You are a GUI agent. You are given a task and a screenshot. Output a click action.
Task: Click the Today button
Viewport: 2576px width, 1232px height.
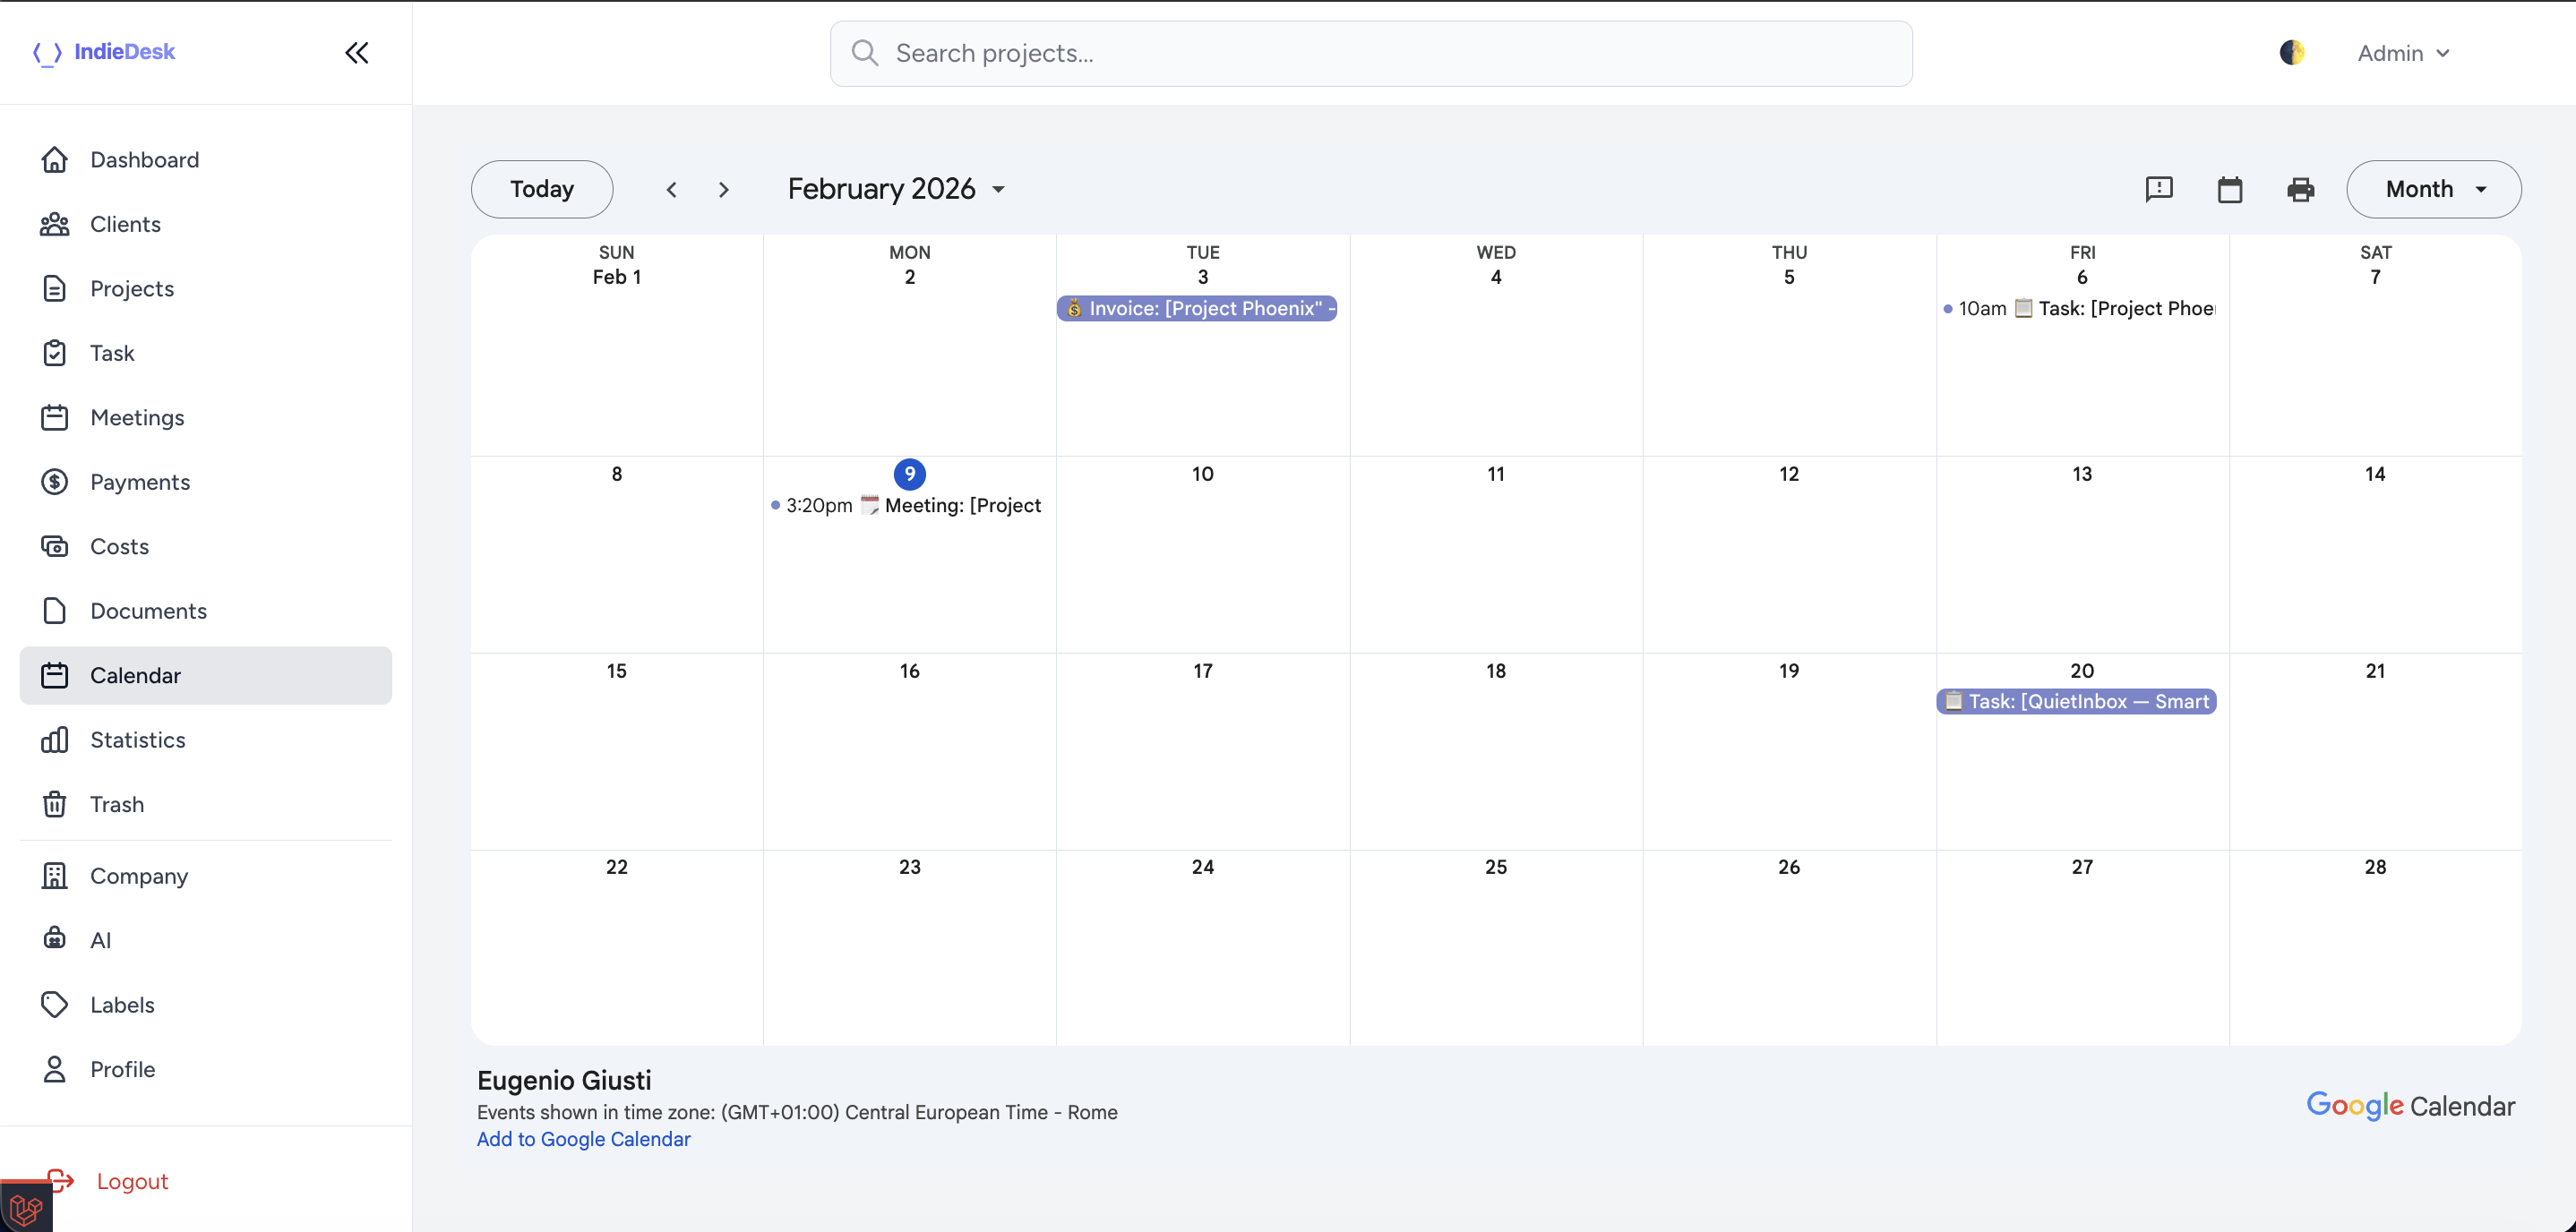(x=541, y=189)
